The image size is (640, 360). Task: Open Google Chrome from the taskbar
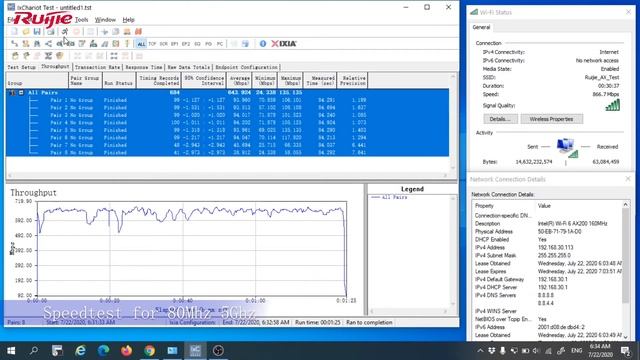[x=149, y=351]
